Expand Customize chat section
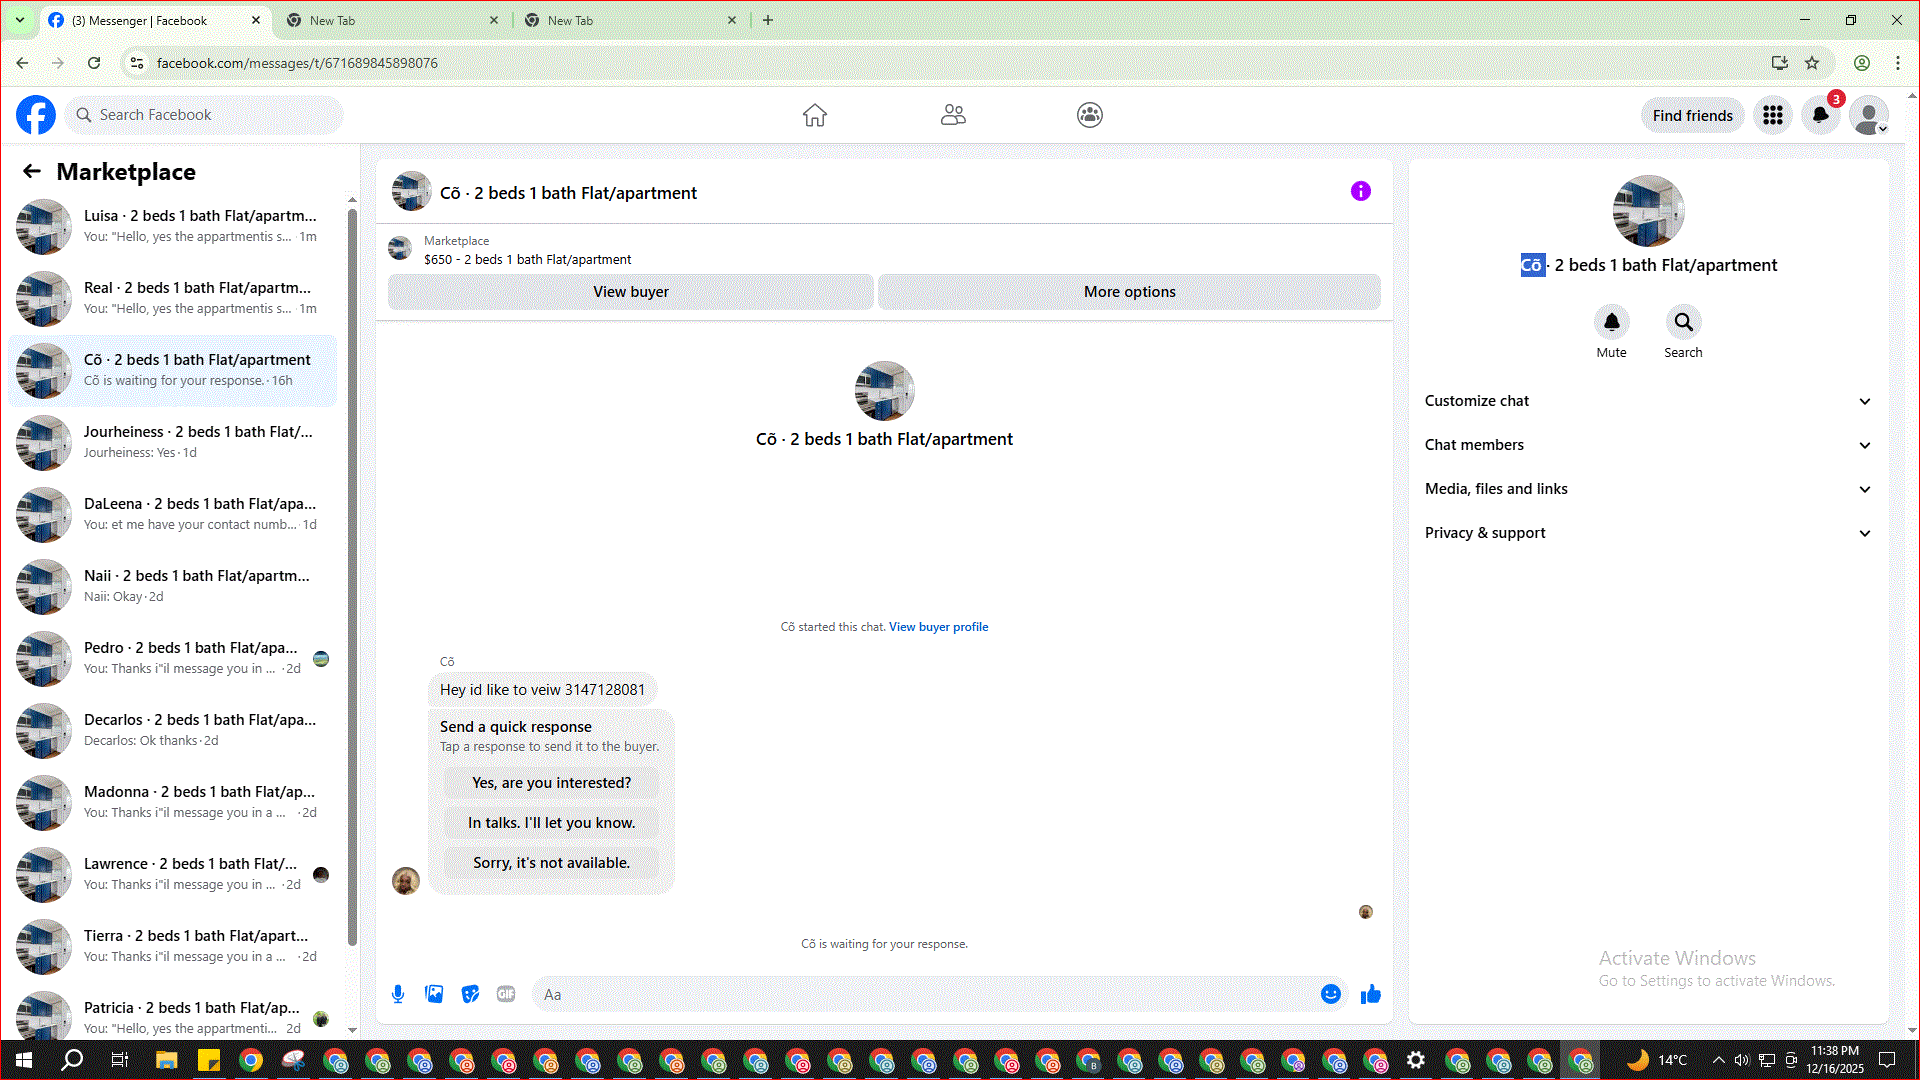Screen dimensions: 1920x1080 (1648, 401)
